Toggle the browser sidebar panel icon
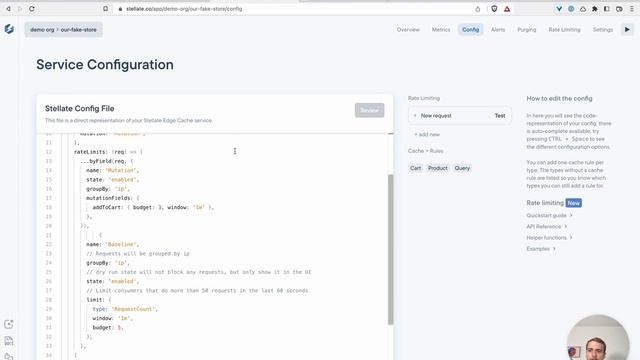Screen dimensions: 640x360 click(x=607, y=9)
